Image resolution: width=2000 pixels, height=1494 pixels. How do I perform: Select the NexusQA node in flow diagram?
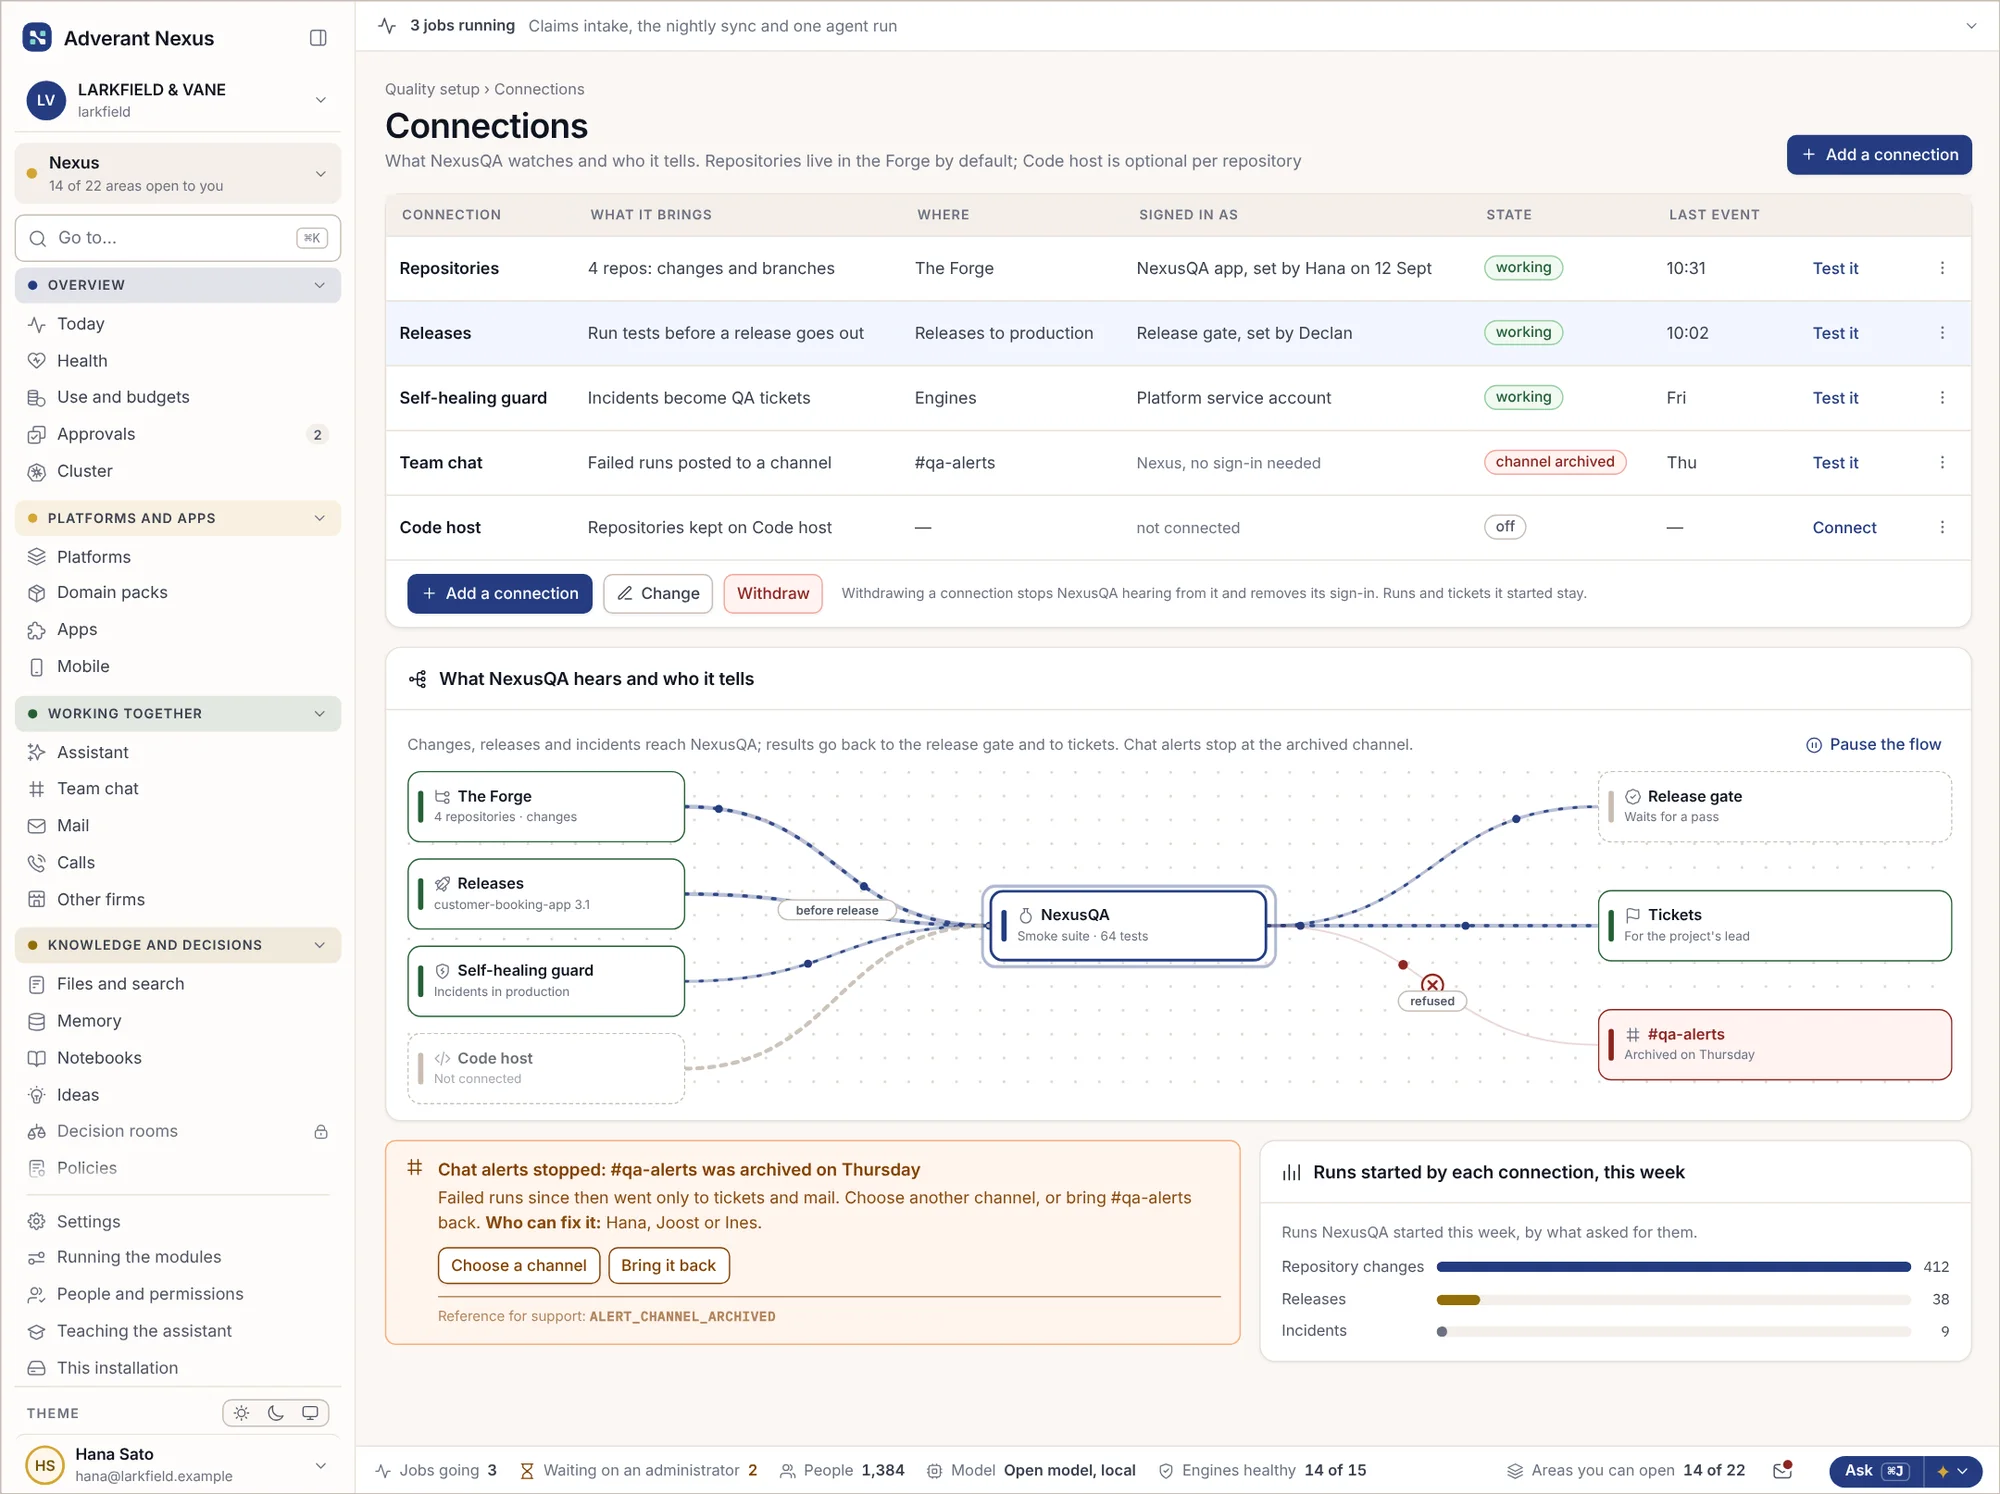tap(1128, 926)
